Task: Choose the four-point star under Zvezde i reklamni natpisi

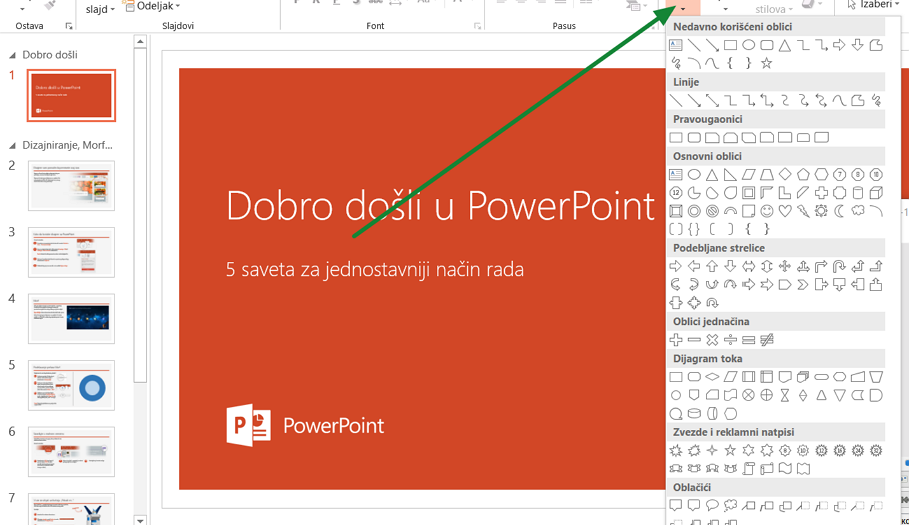Action: pos(712,450)
